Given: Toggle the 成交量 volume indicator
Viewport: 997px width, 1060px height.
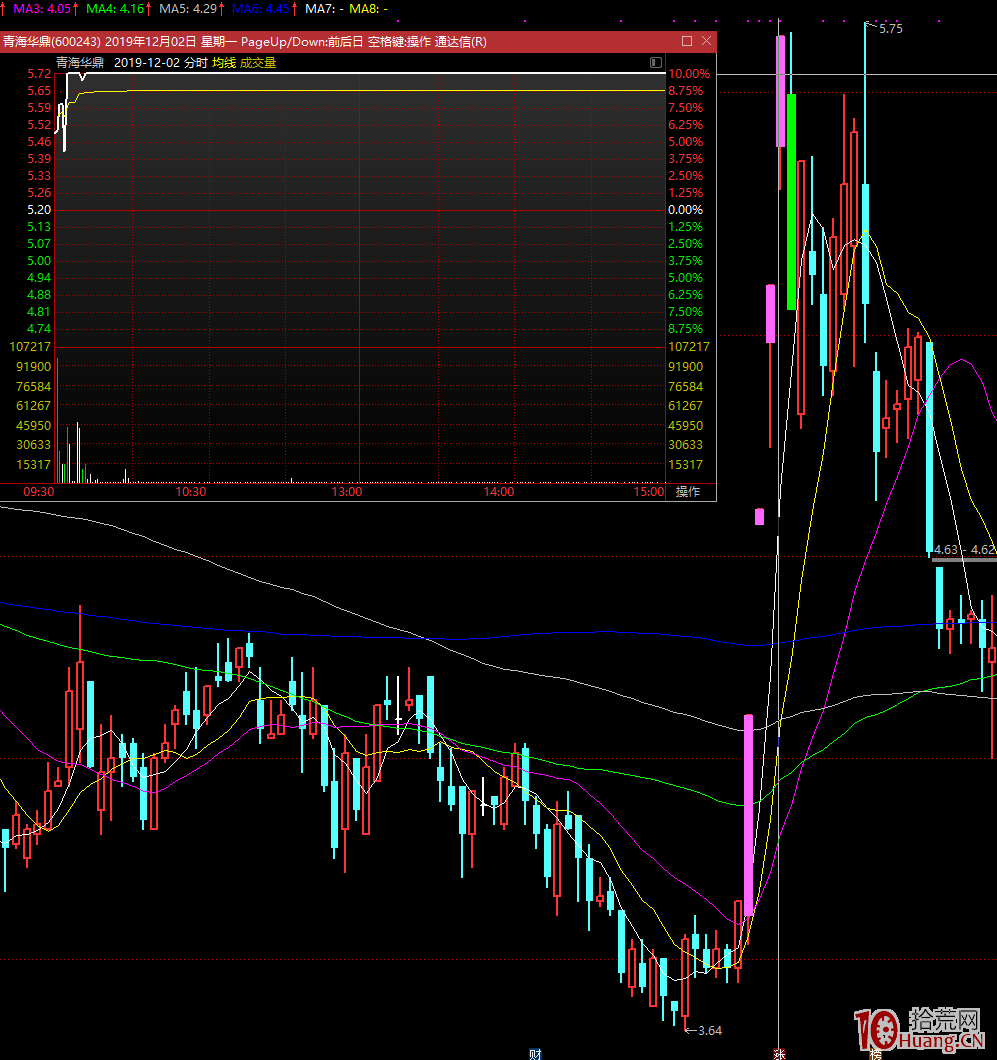Looking at the screenshot, I should (258, 62).
